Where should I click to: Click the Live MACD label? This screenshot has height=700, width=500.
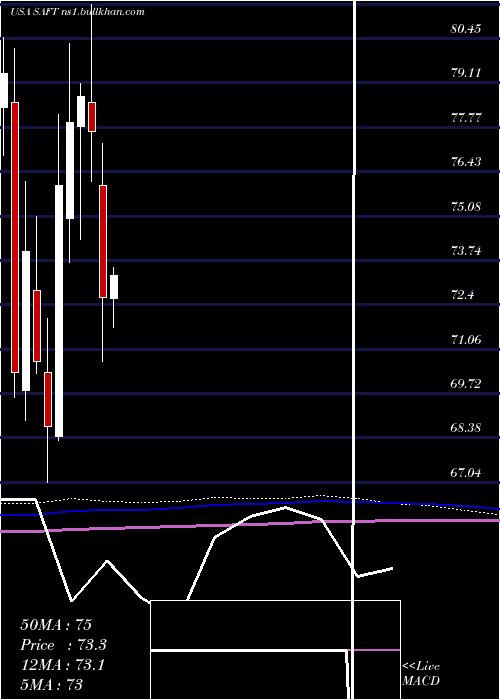(421, 674)
